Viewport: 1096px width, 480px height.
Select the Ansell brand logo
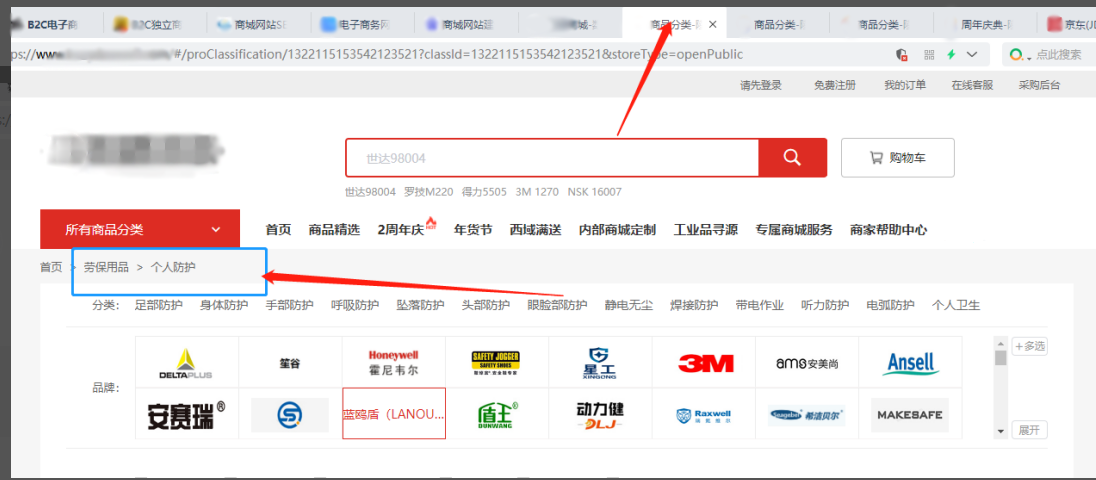point(910,363)
